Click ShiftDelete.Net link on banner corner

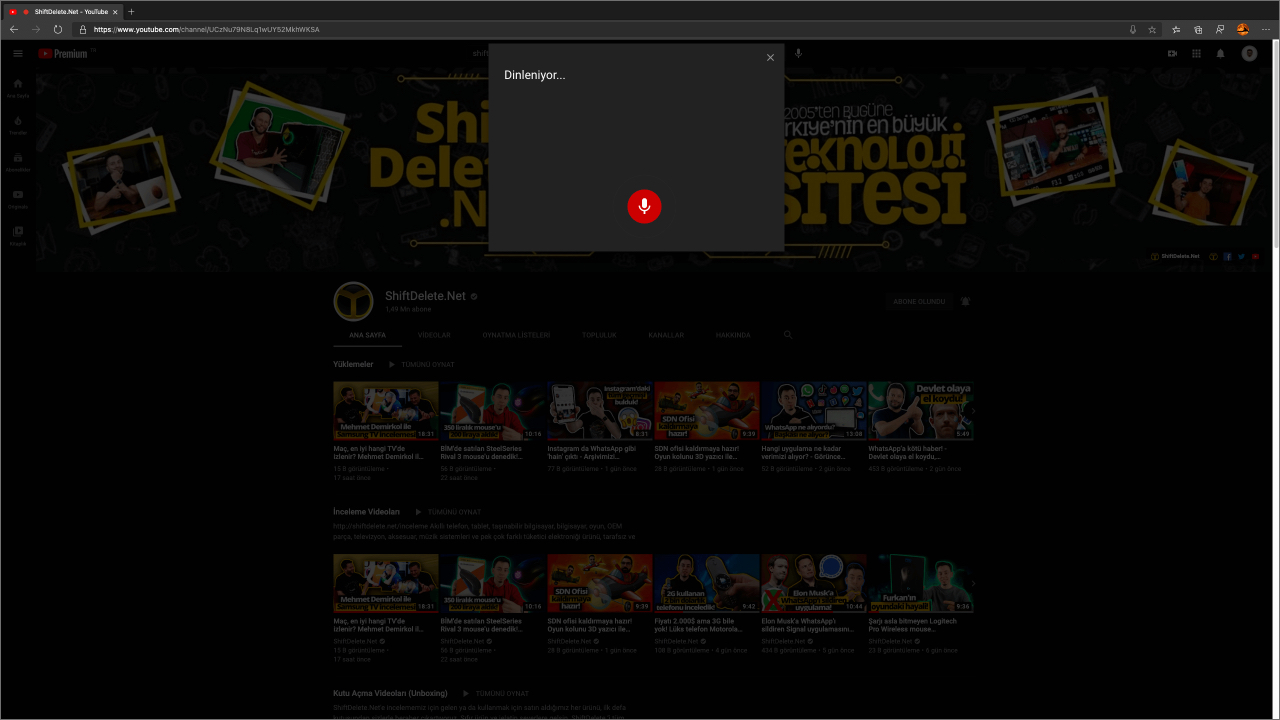[1174, 256]
